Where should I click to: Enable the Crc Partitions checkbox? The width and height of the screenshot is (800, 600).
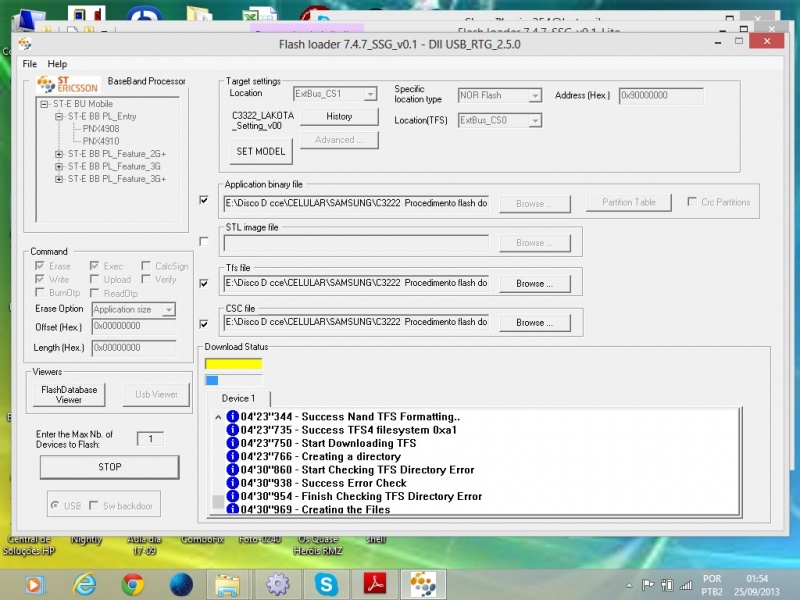click(x=692, y=202)
